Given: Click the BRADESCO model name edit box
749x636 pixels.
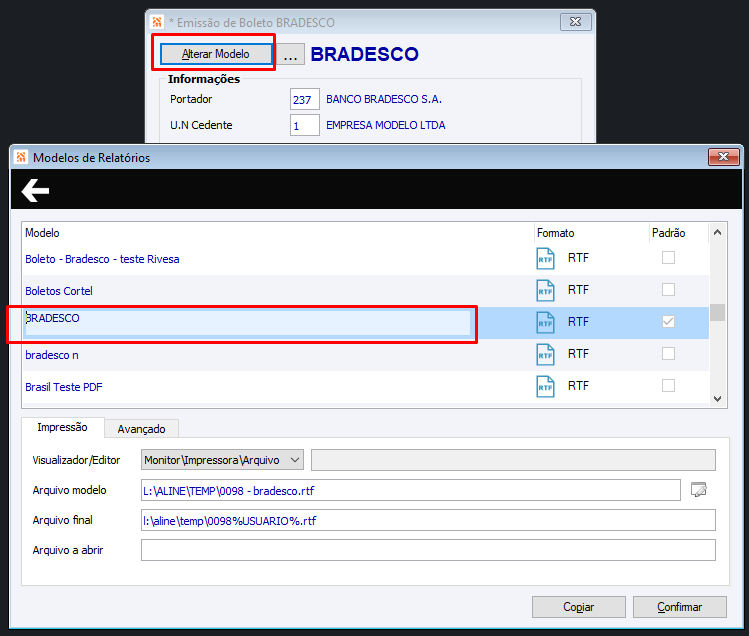Looking at the screenshot, I should coord(247,323).
